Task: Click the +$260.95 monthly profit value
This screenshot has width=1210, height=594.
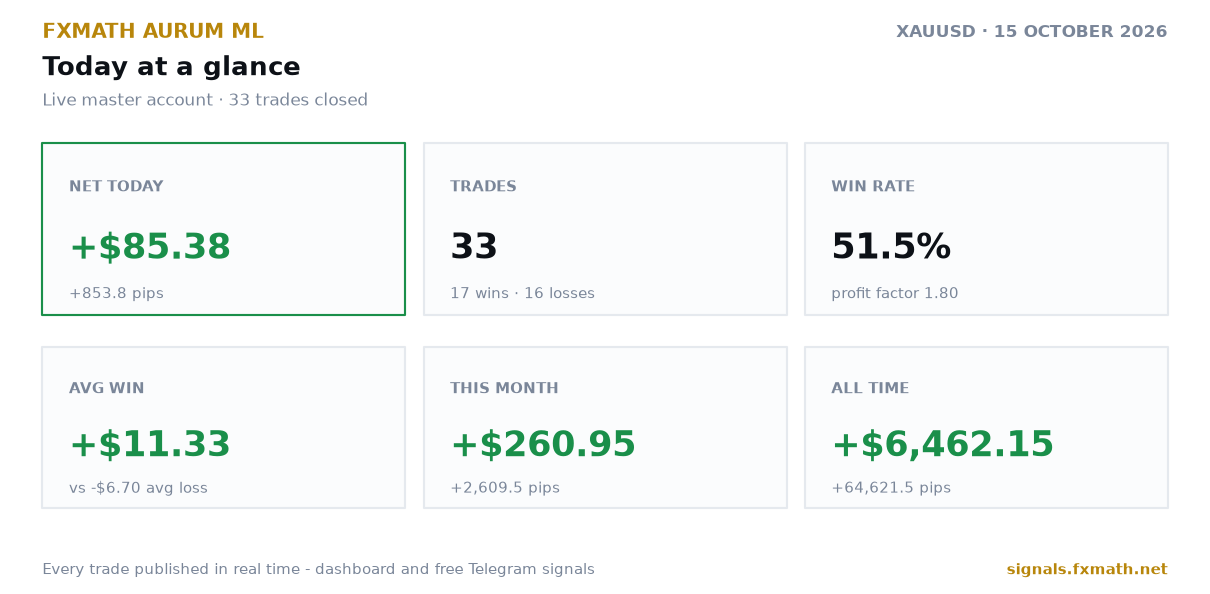Action: (543, 445)
